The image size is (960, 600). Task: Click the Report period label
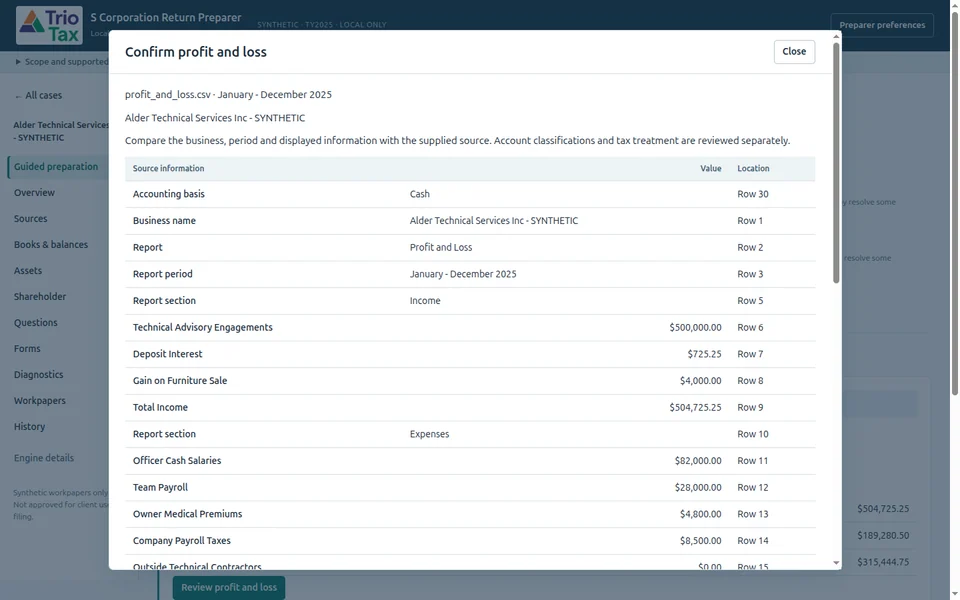pyautogui.click(x=163, y=274)
